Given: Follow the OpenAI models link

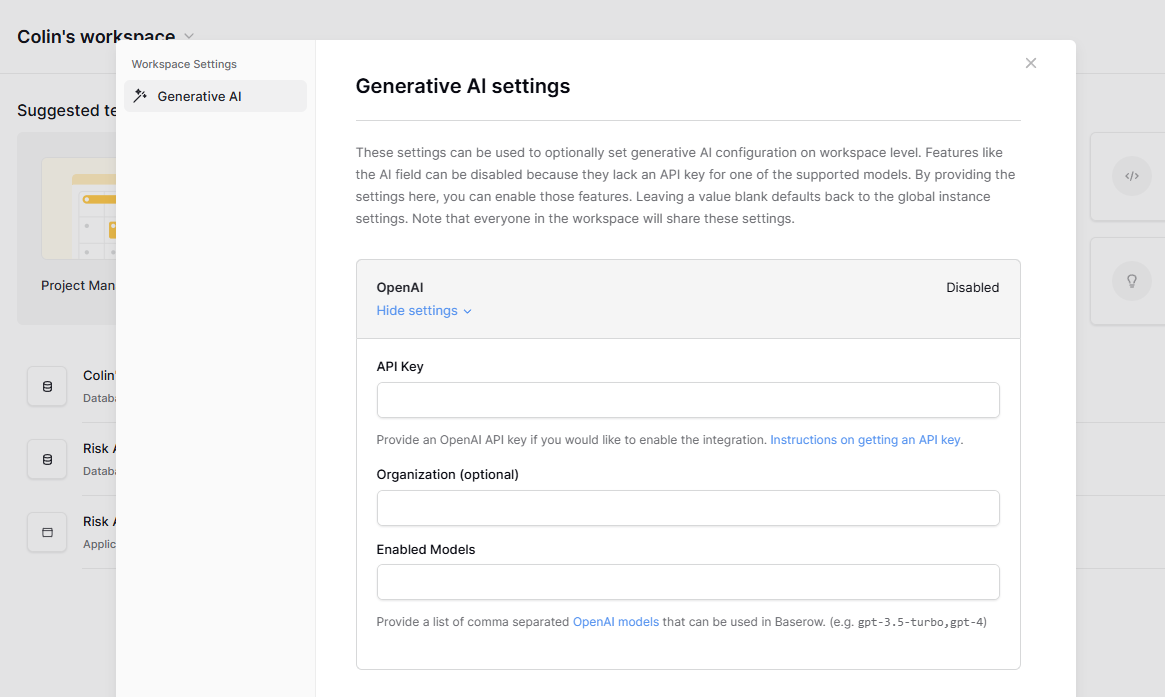Looking at the screenshot, I should coord(615,622).
